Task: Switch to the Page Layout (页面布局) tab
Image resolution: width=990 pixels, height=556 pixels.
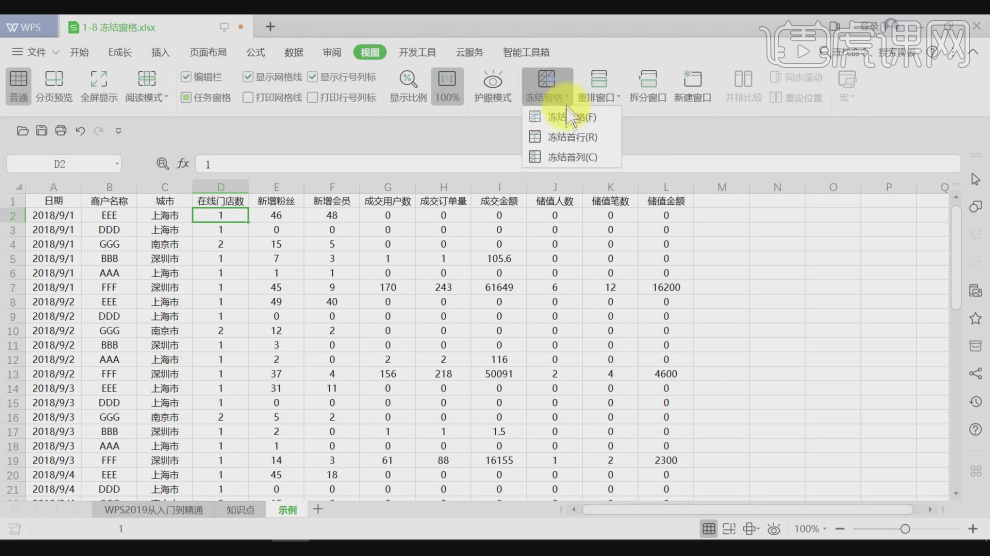Action: coord(208,52)
